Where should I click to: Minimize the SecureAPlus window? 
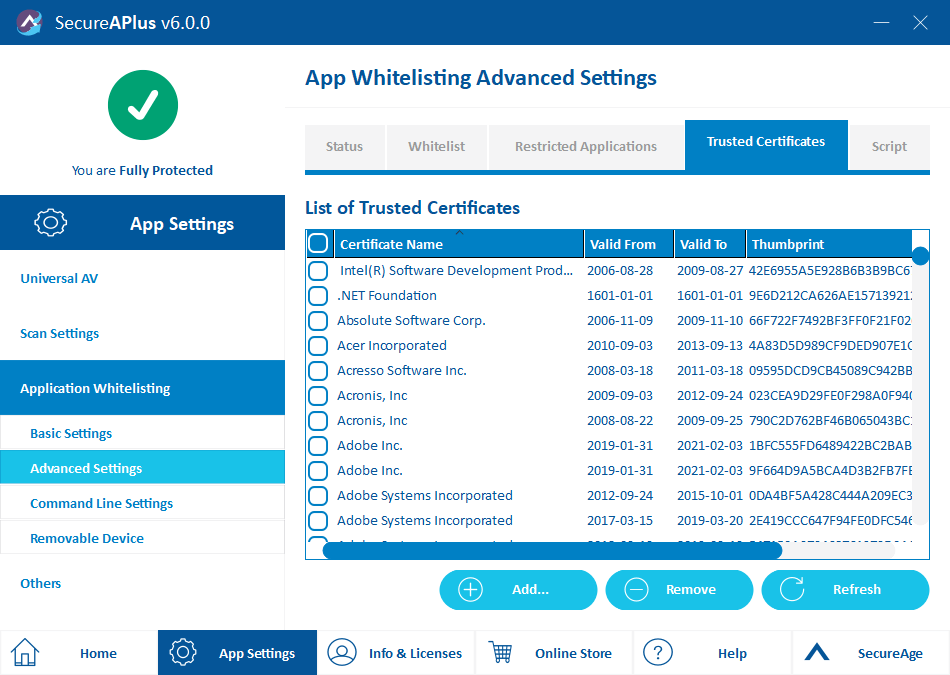pos(882,22)
